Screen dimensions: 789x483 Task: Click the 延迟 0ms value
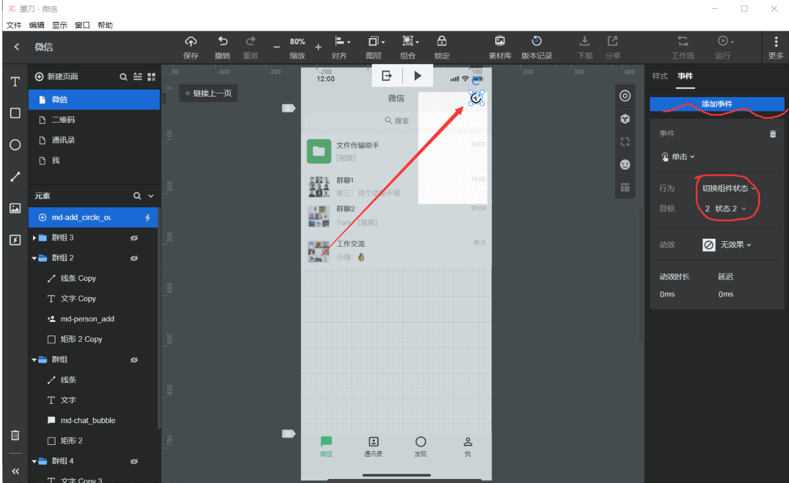(726, 294)
